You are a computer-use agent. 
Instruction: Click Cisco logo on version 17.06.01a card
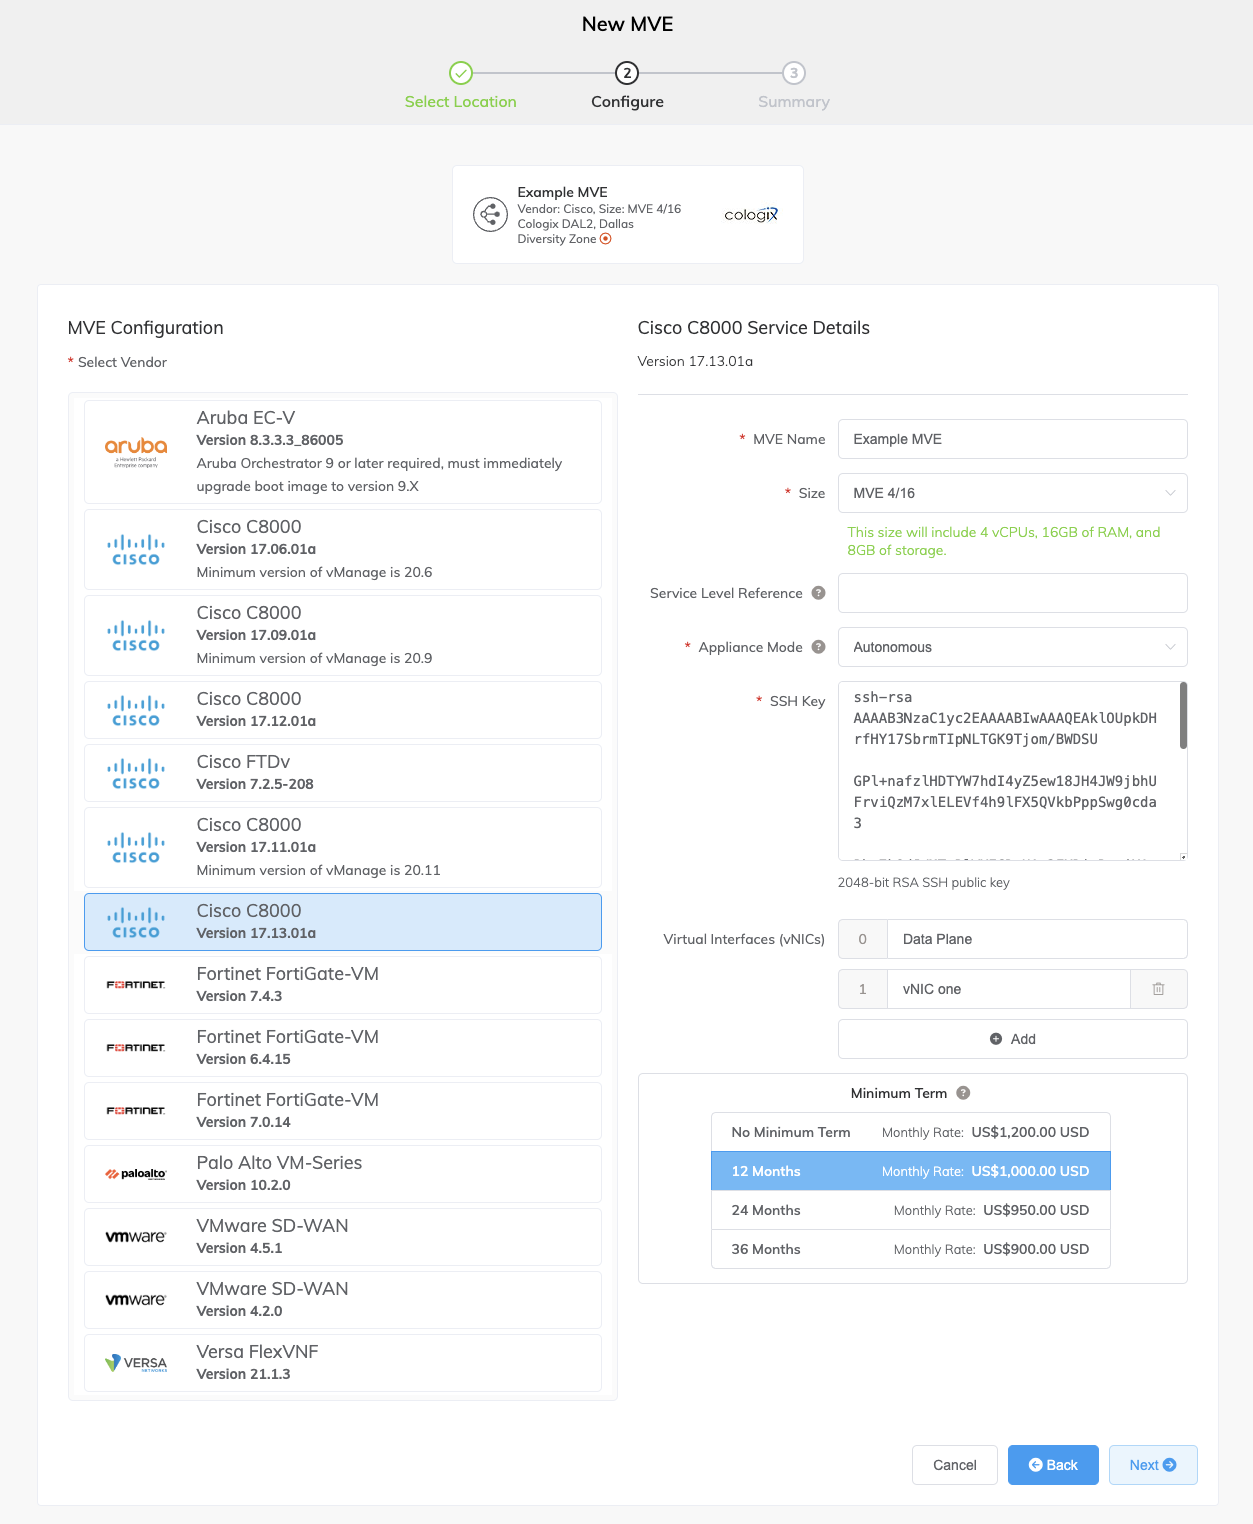tap(136, 550)
